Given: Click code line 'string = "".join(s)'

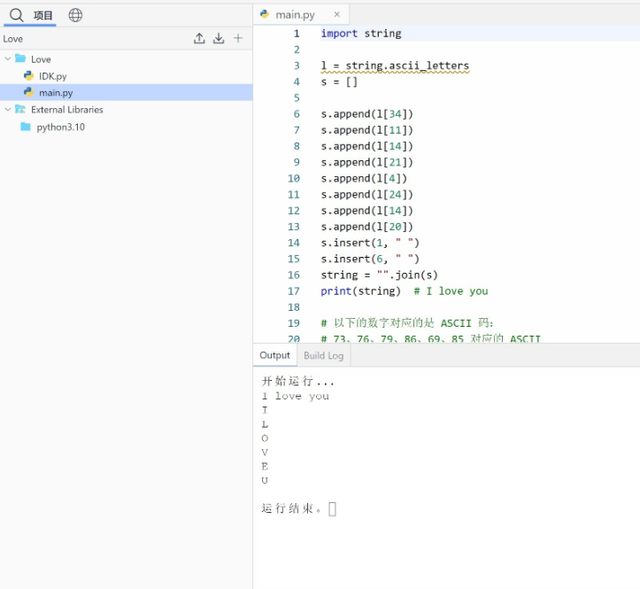Looking at the screenshot, I should click(x=379, y=275).
